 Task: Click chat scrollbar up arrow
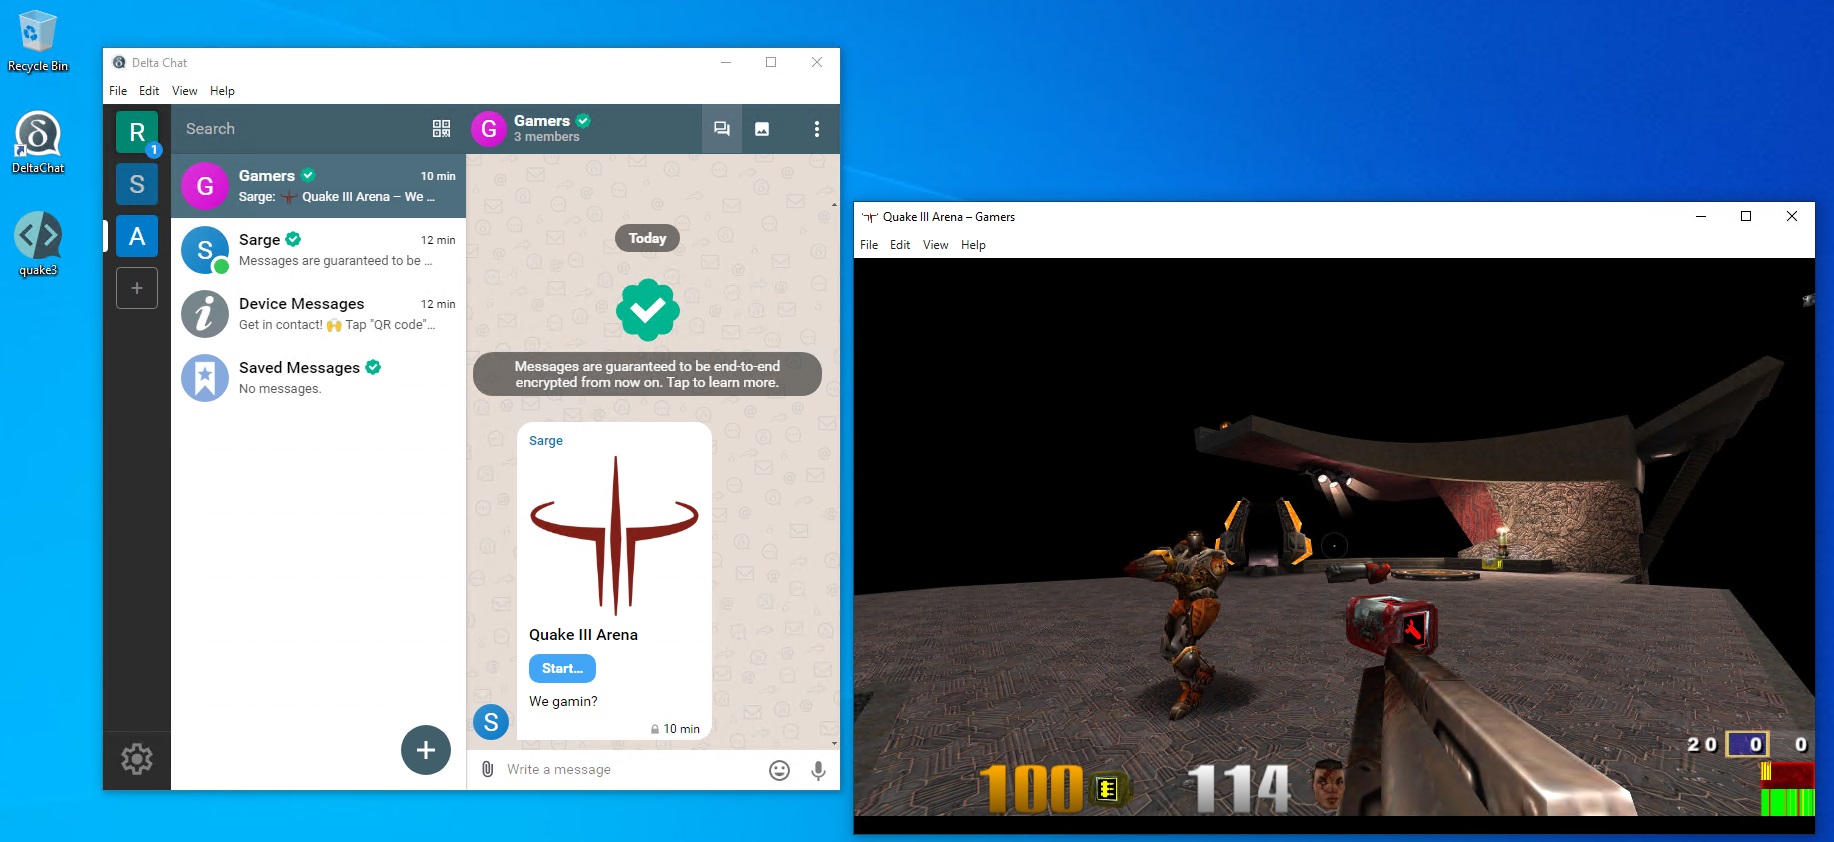pyautogui.click(x=835, y=205)
